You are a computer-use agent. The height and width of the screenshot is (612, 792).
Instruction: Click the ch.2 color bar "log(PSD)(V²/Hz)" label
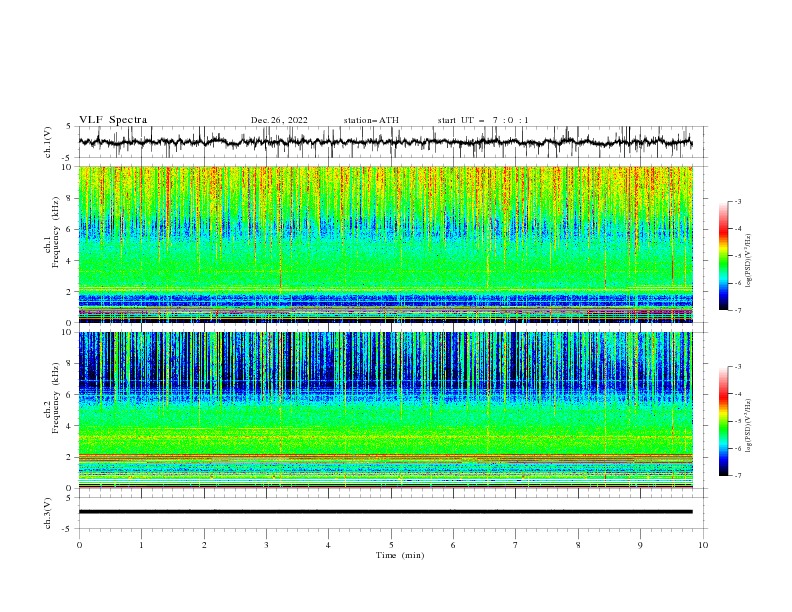(749, 426)
